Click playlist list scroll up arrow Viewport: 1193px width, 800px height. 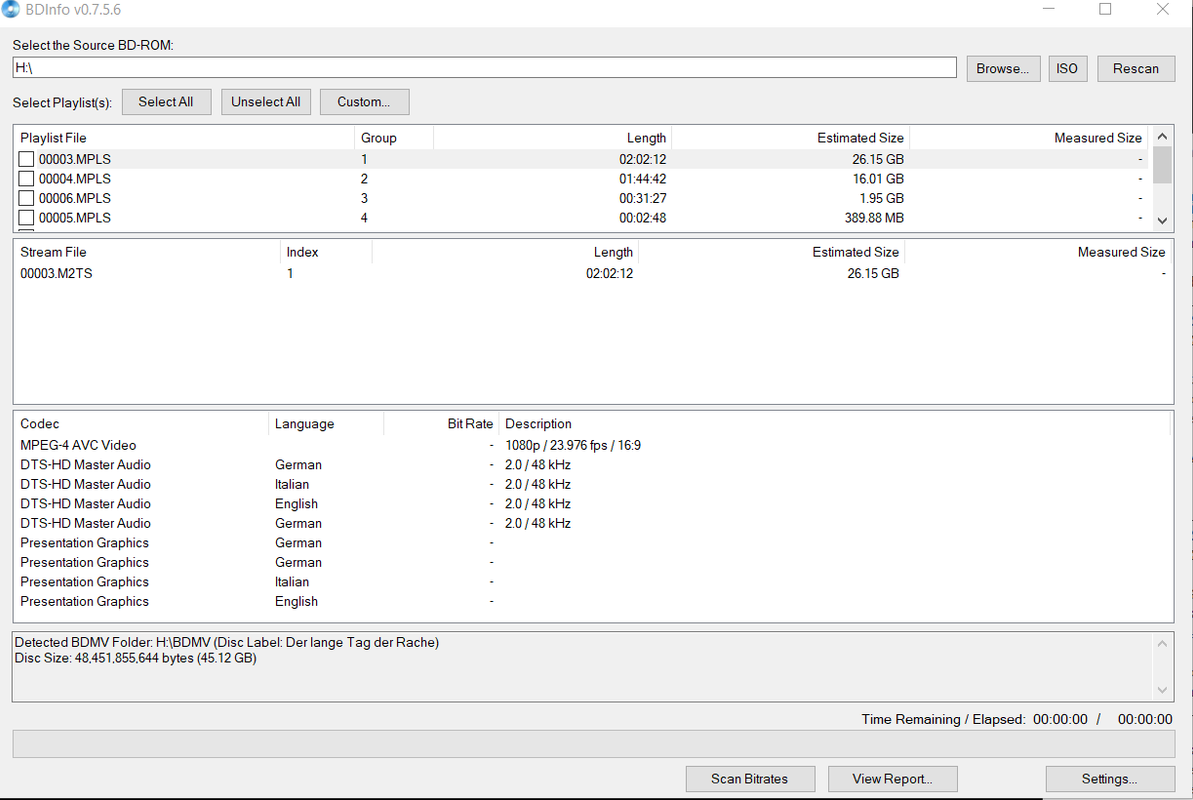[x=1162, y=136]
